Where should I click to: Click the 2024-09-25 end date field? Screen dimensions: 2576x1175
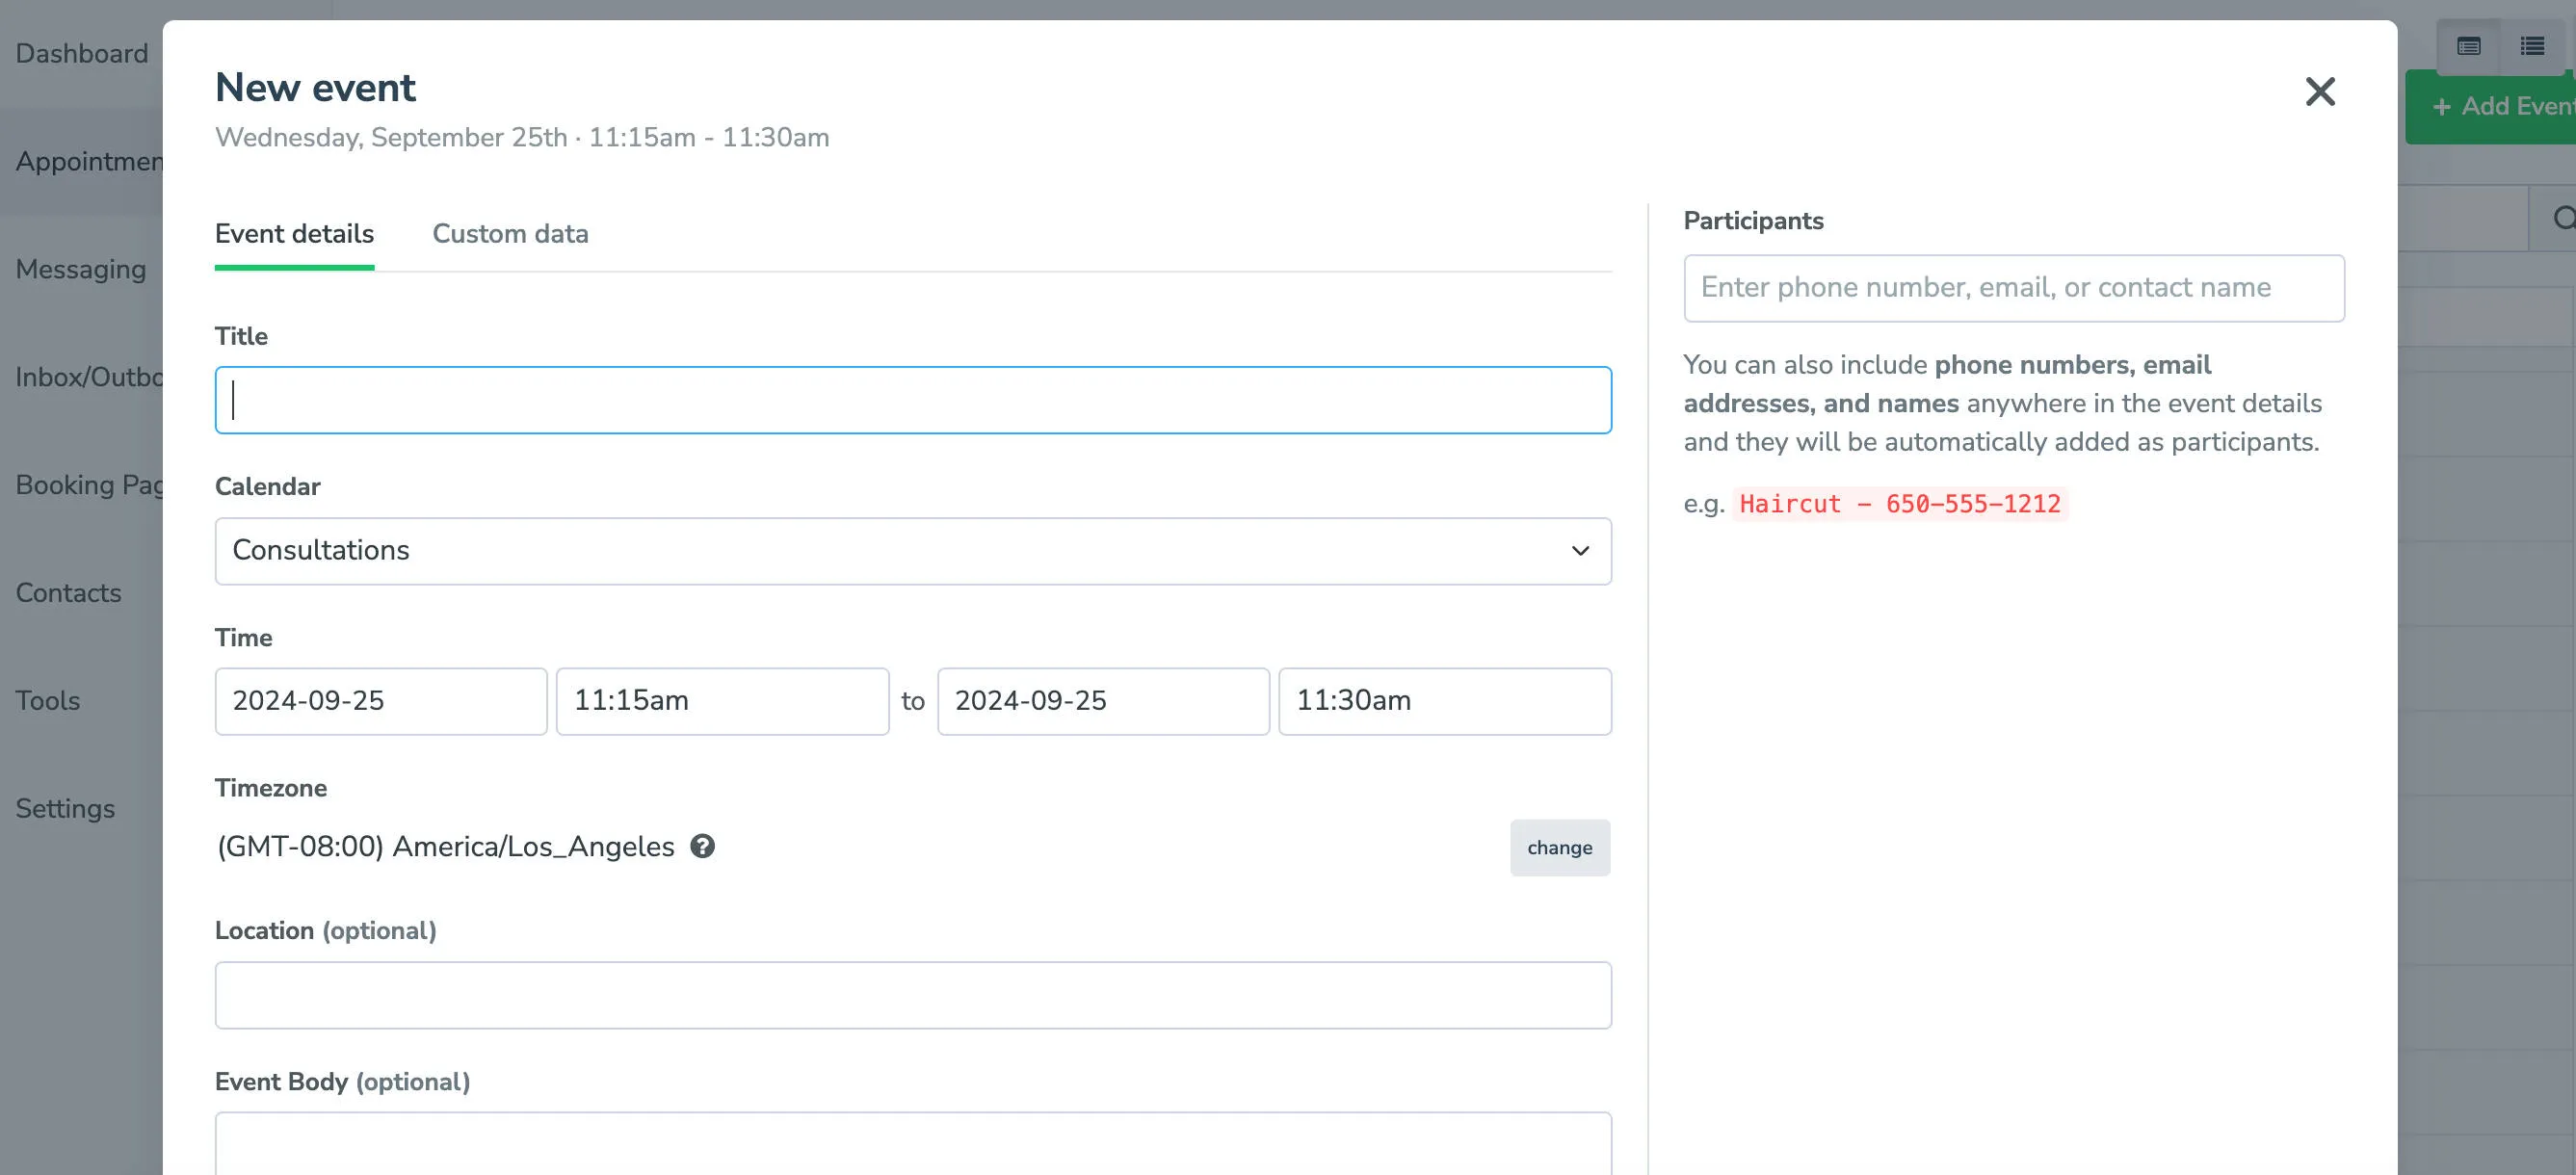click(1103, 701)
